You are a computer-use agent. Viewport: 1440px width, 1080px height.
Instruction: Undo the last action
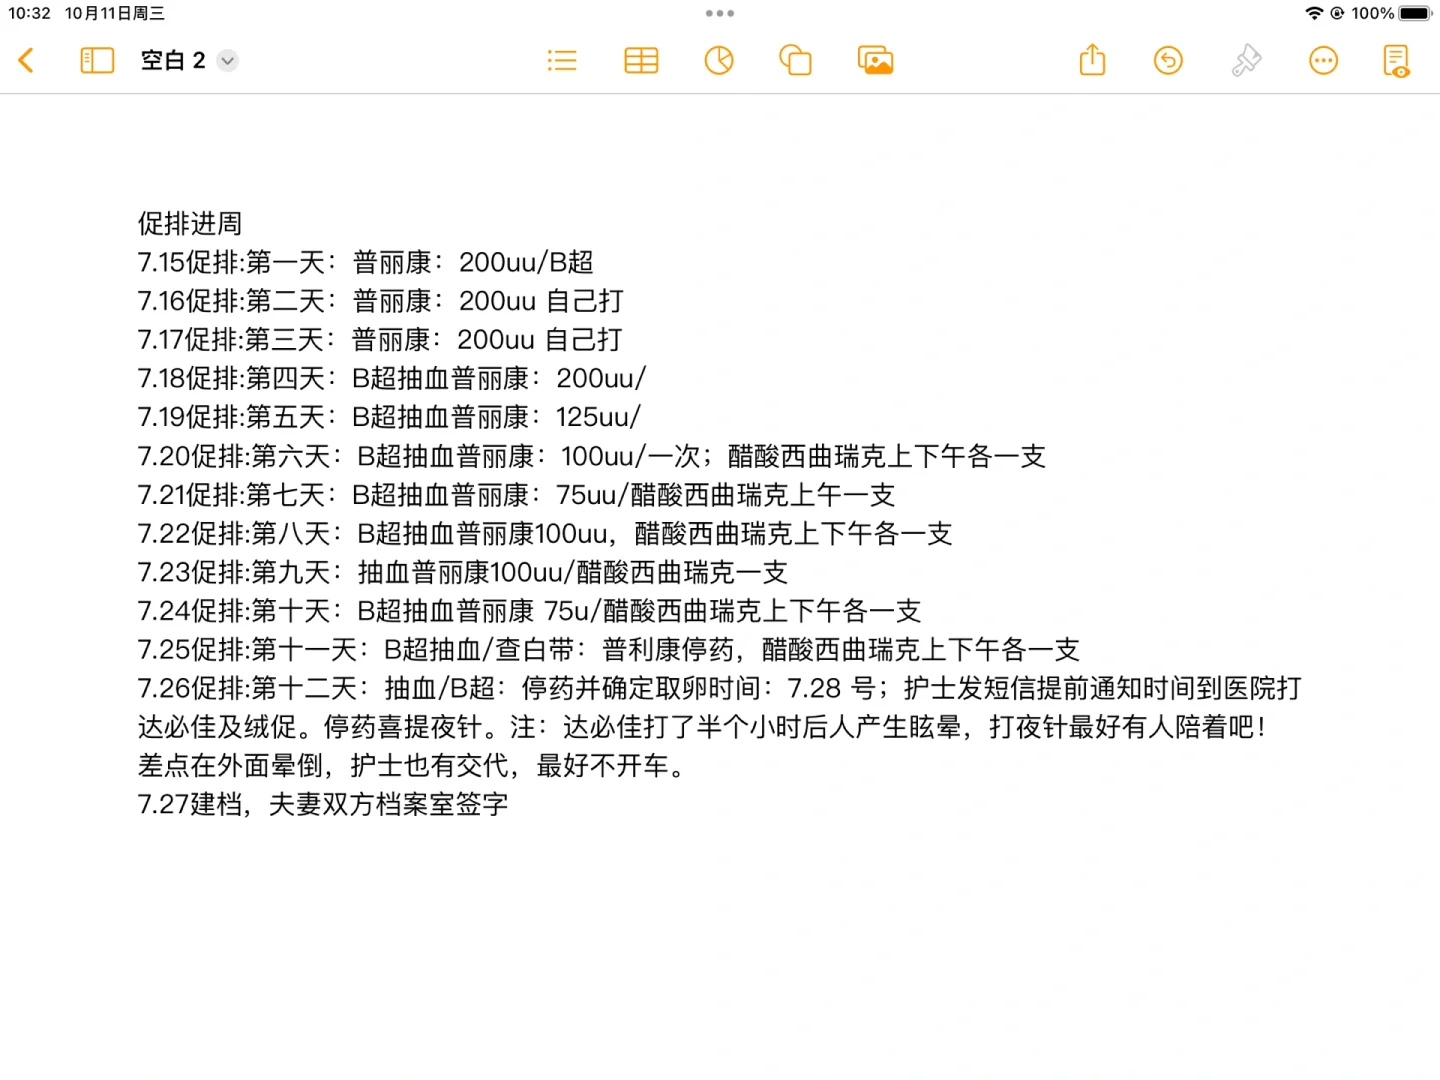point(1168,61)
